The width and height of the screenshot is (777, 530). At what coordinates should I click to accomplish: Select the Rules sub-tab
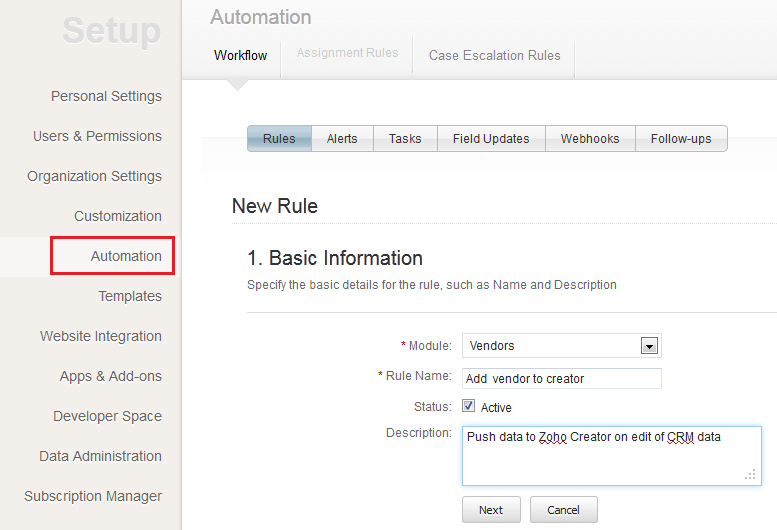279,139
